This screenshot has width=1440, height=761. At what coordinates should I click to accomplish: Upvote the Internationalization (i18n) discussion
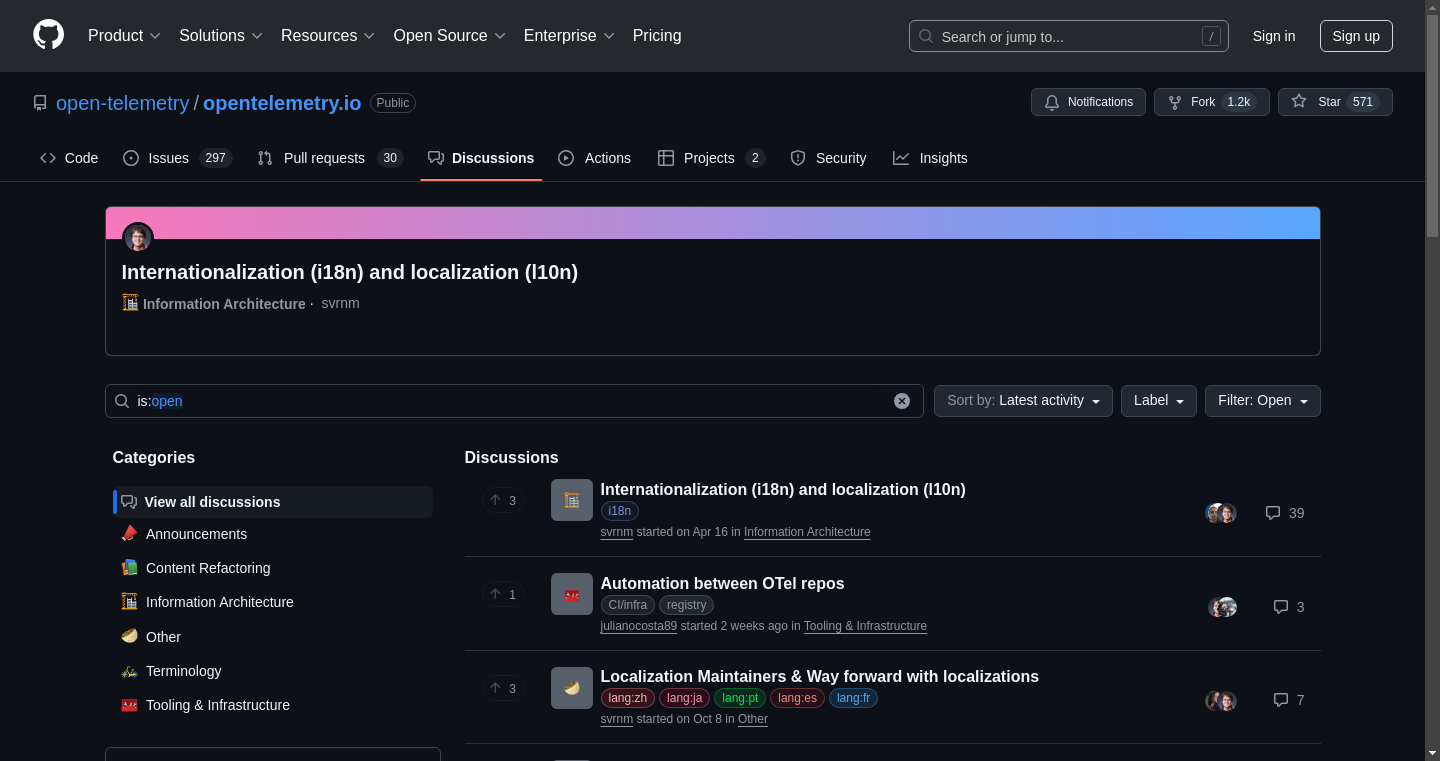click(x=503, y=500)
